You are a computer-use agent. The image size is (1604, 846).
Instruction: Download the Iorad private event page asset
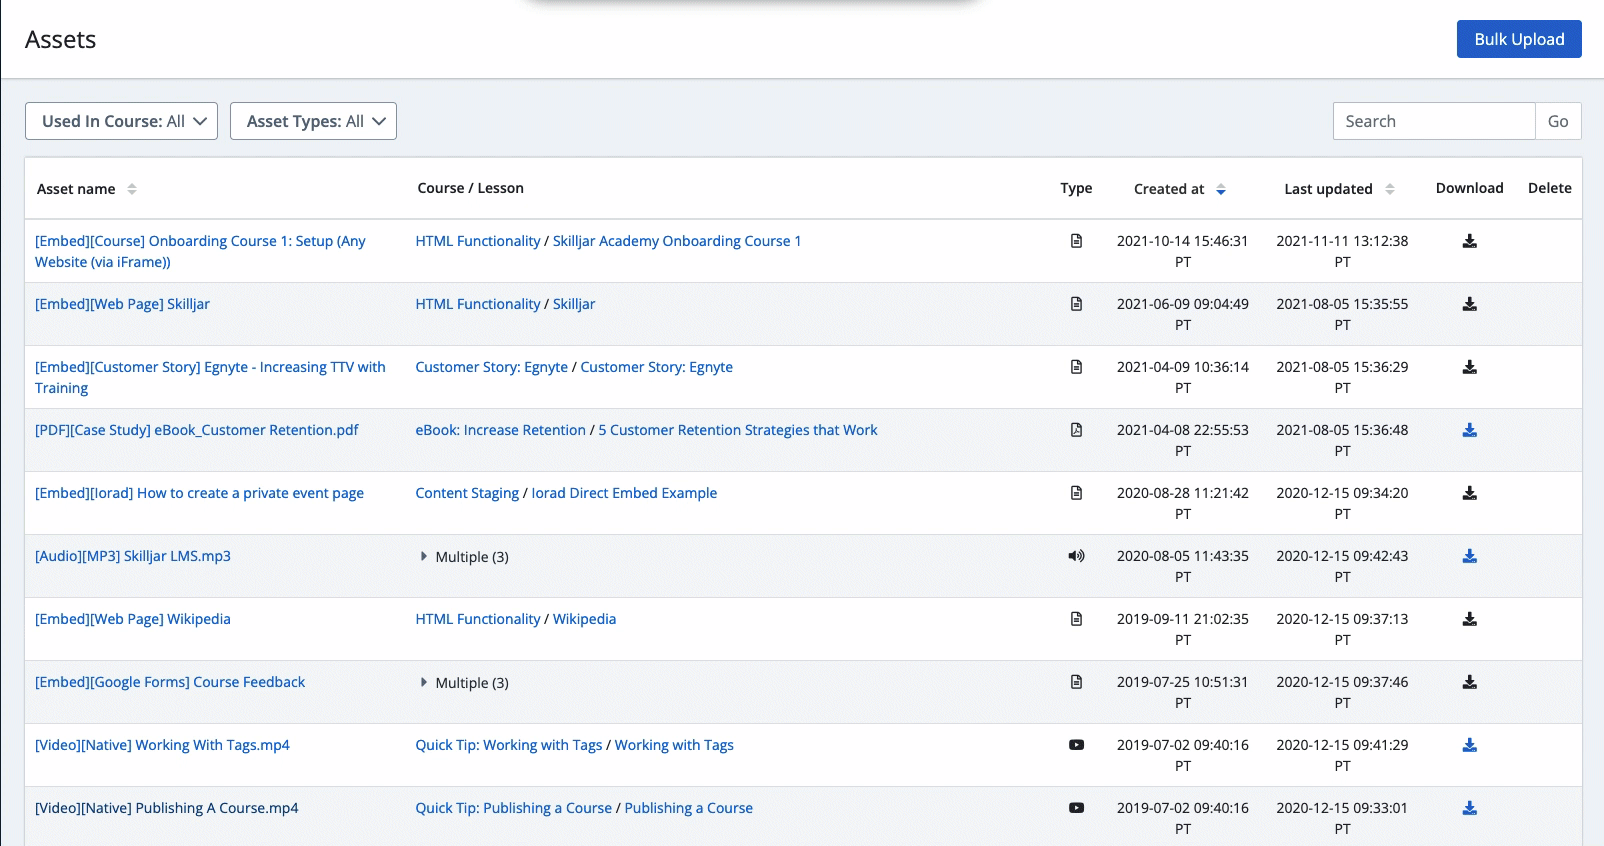(x=1469, y=493)
